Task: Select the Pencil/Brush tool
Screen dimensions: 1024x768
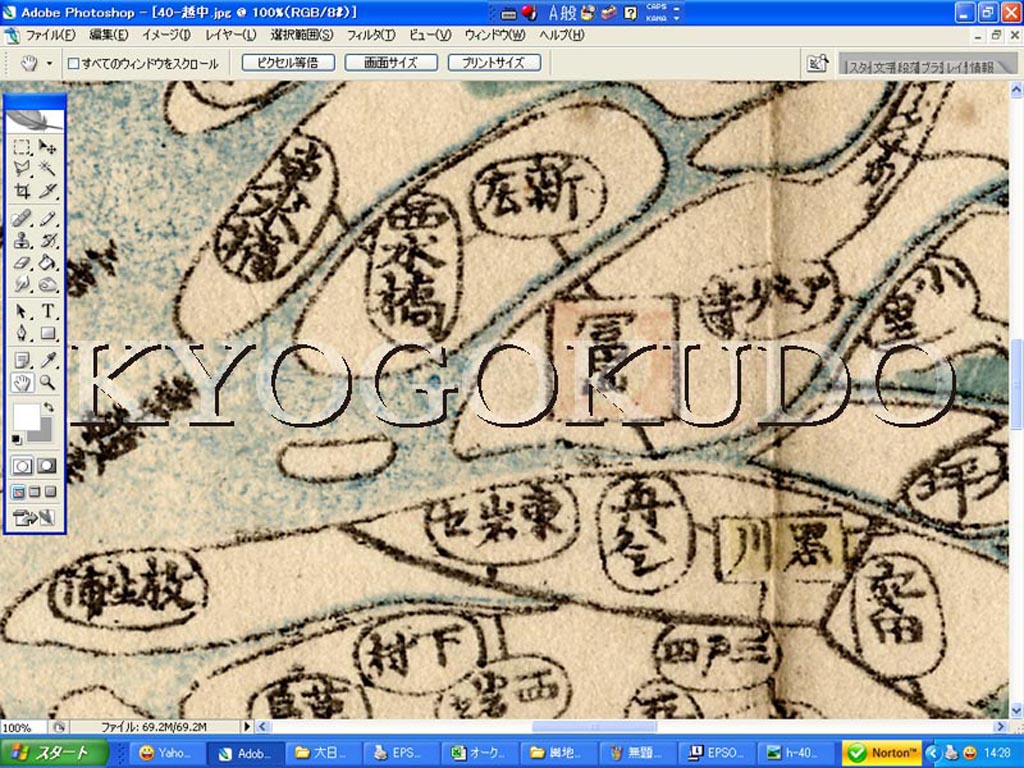Action: (47, 217)
